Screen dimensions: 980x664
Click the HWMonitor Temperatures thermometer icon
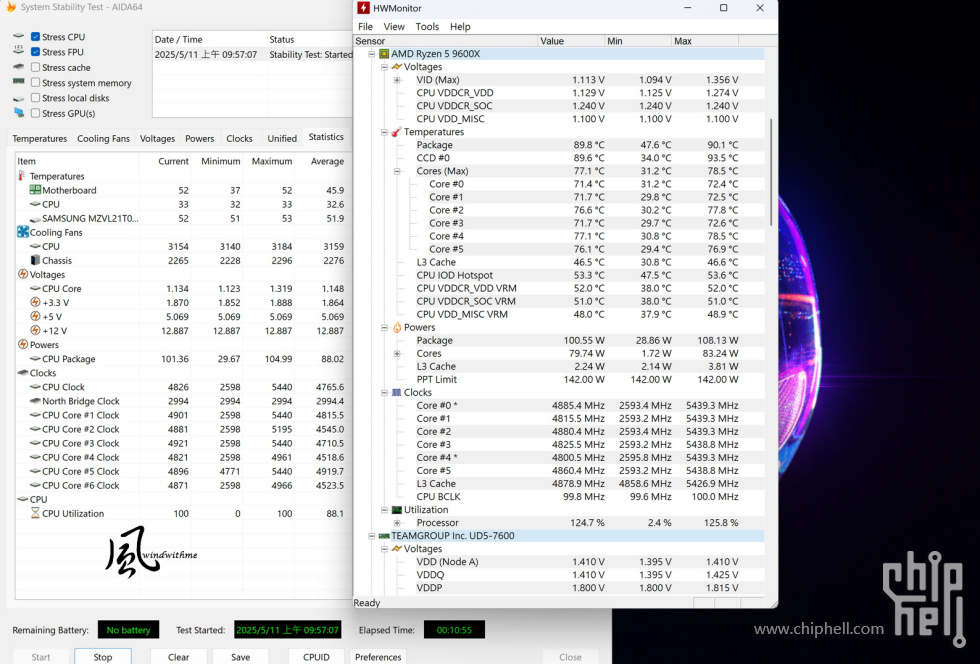click(396, 132)
